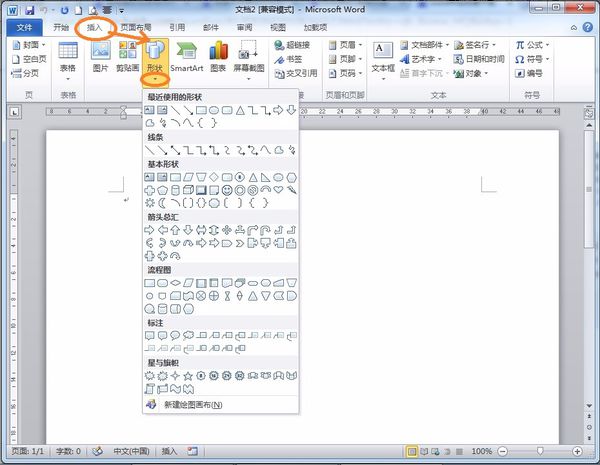Click the vertical scrollbar down arrow

589,406
